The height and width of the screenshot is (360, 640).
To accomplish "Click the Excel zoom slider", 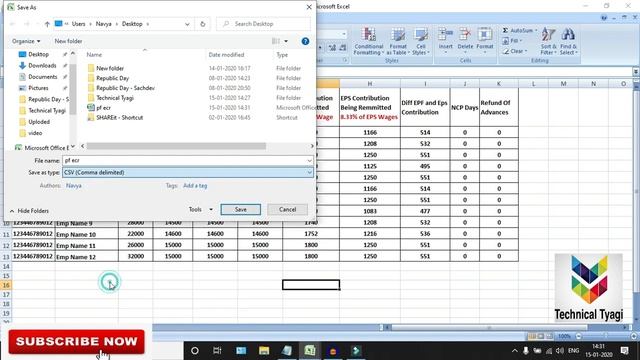I will pyautogui.click(x=606, y=336).
